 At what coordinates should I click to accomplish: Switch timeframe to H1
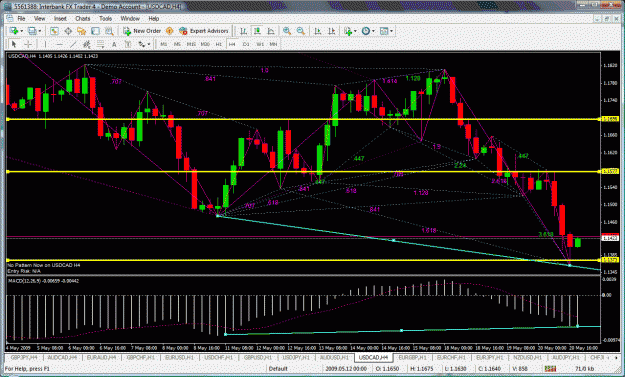pyautogui.click(x=218, y=44)
